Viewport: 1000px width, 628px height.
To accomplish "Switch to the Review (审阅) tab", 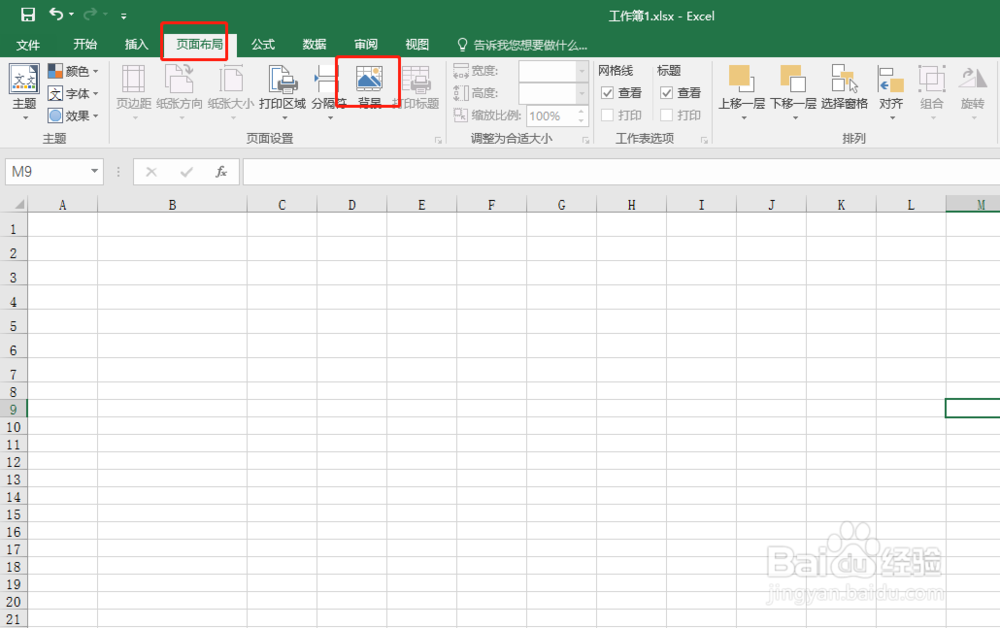I will (366, 45).
